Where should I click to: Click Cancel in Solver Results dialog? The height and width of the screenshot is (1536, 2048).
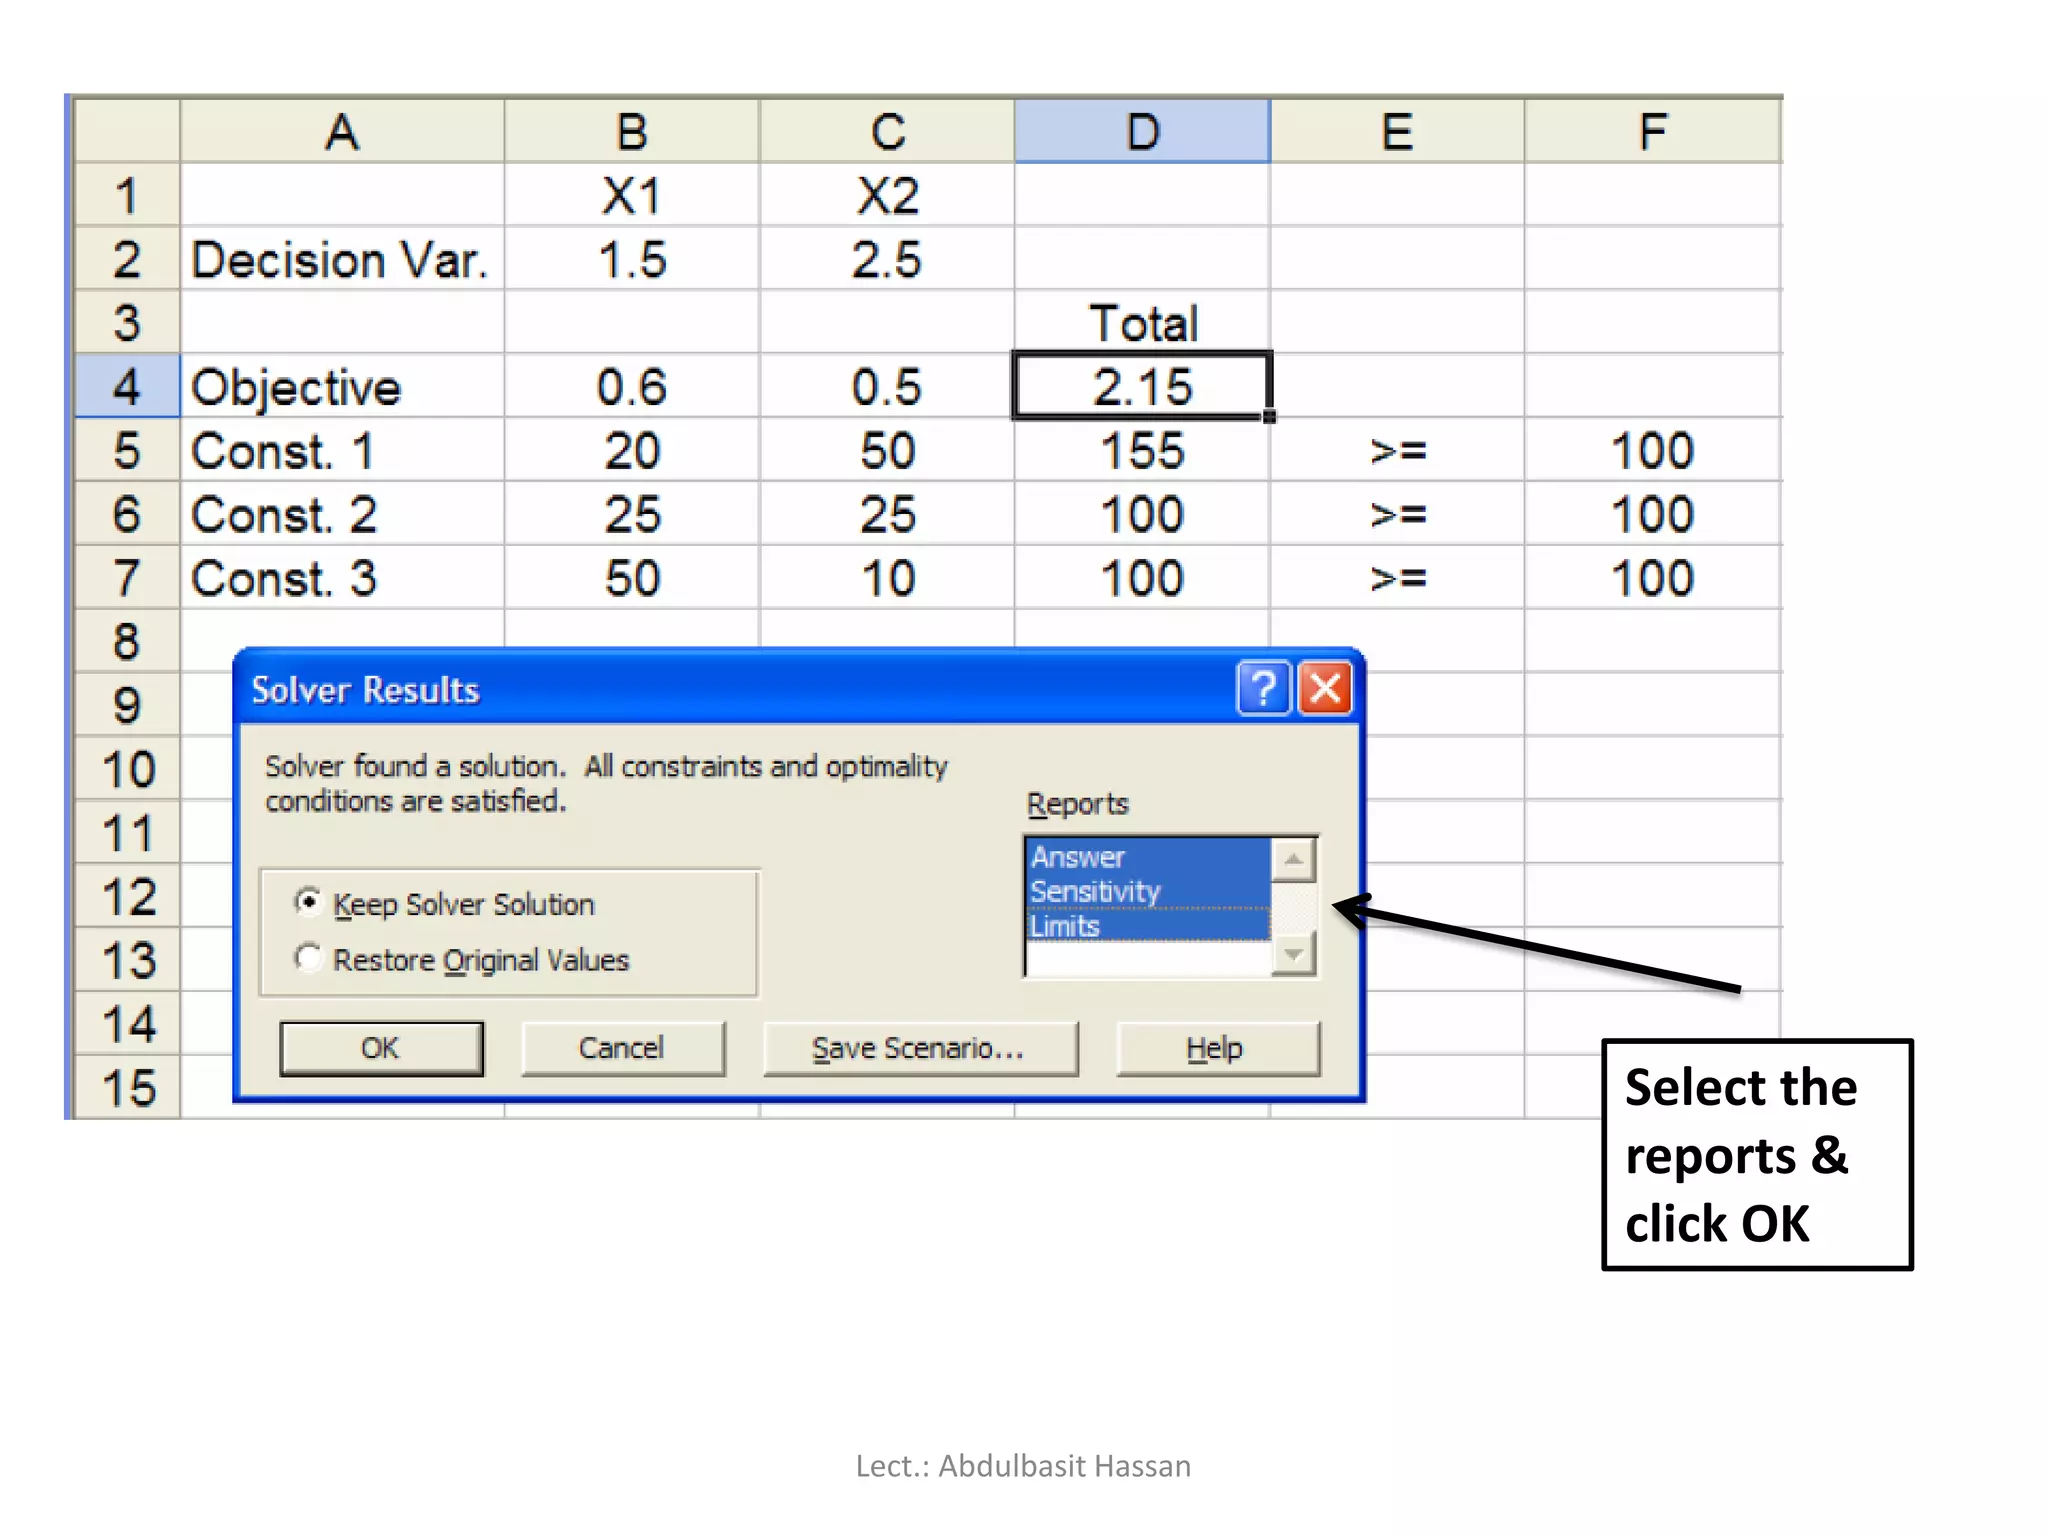click(x=622, y=1048)
